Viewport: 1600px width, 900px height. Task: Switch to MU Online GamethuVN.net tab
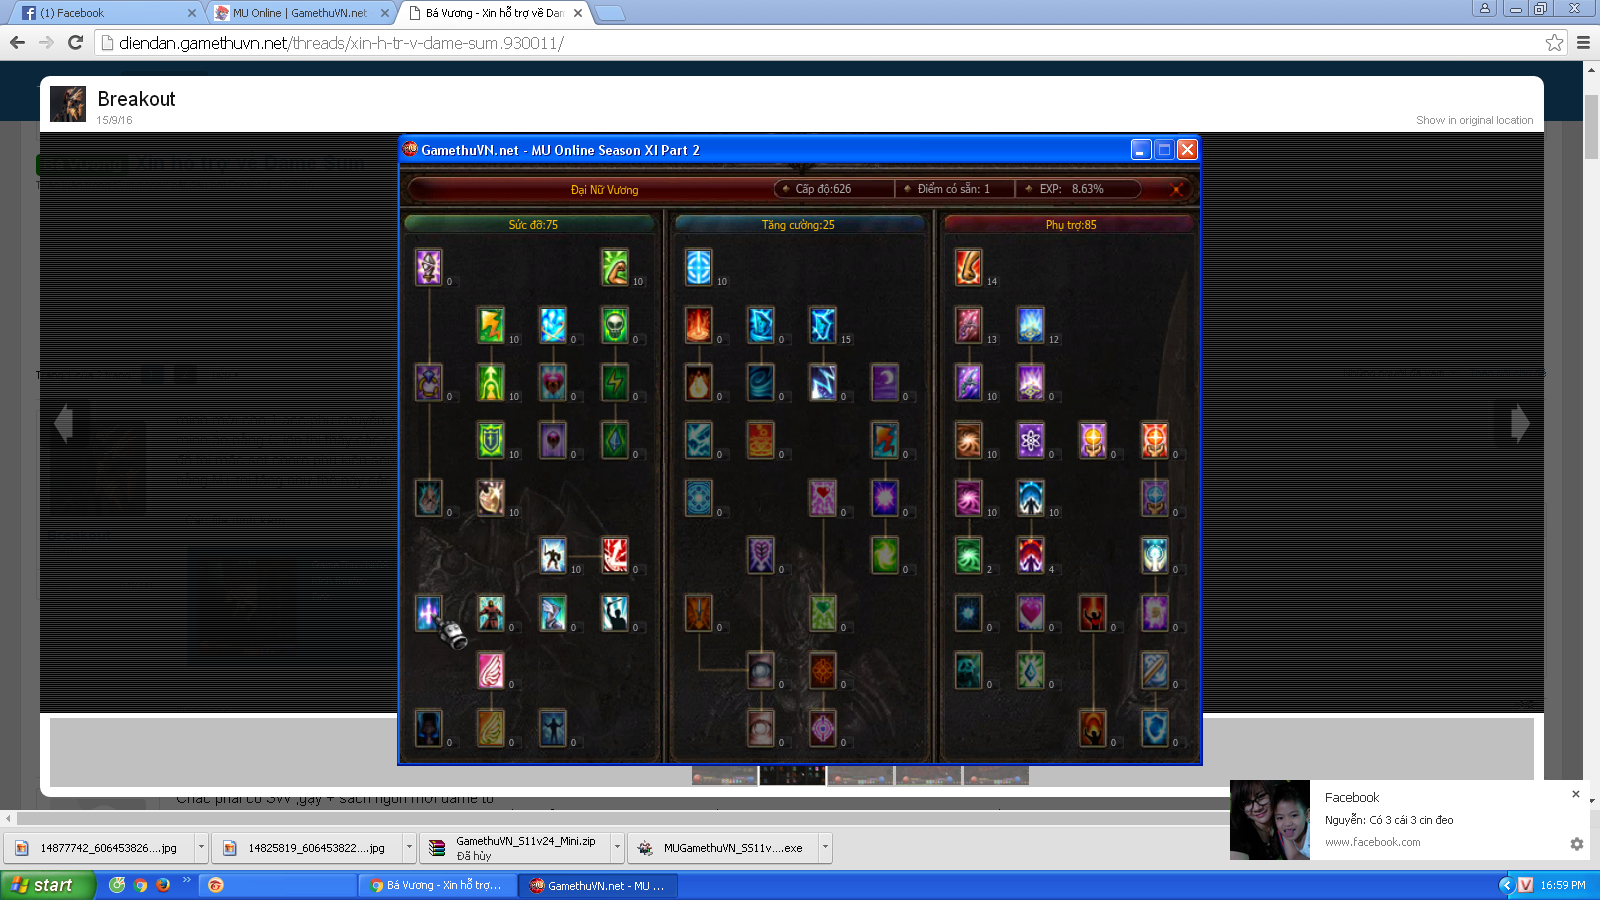pos(300,13)
